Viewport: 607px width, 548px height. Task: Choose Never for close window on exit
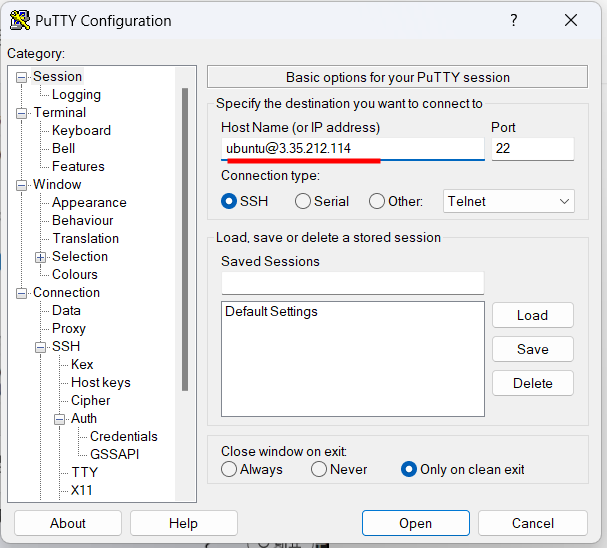point(319,469)
